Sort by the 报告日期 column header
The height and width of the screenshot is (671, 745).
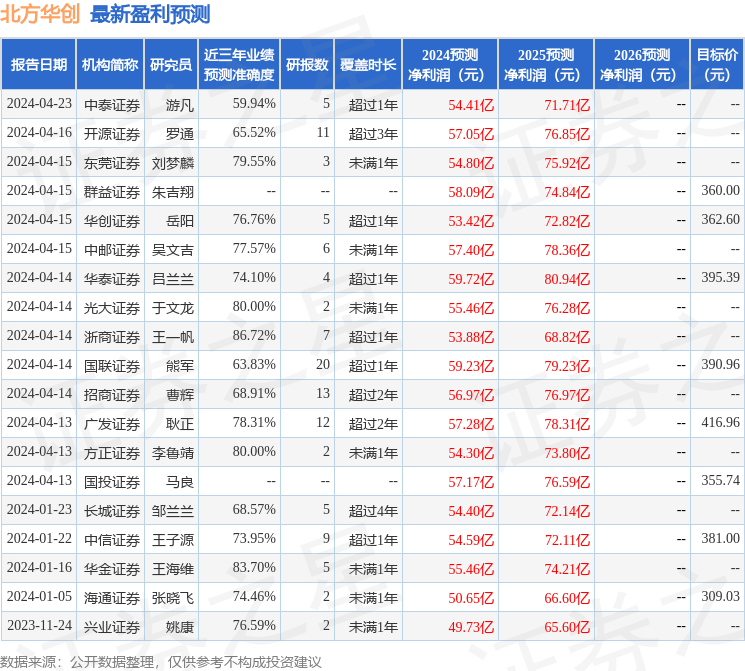pos(38,65)
